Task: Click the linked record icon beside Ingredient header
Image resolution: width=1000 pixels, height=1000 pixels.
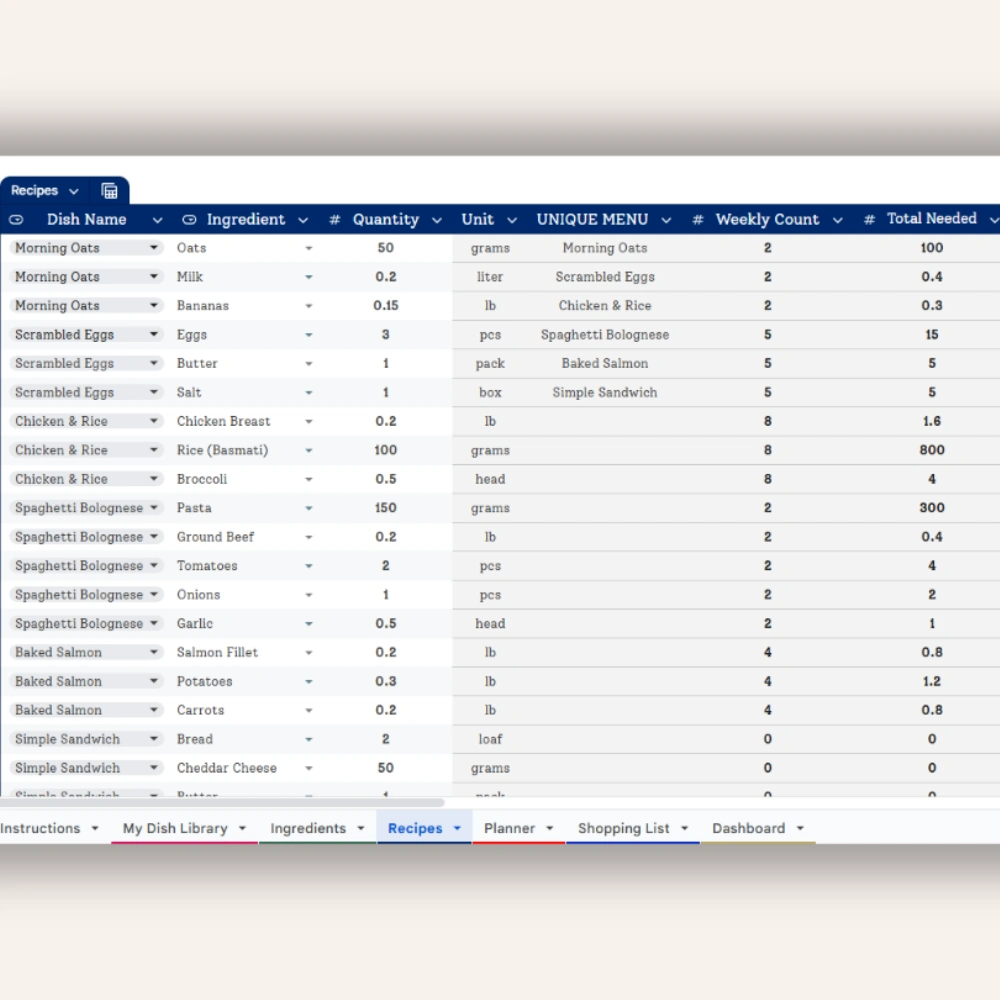Action: pyautogui.click(x=189, y=219)
